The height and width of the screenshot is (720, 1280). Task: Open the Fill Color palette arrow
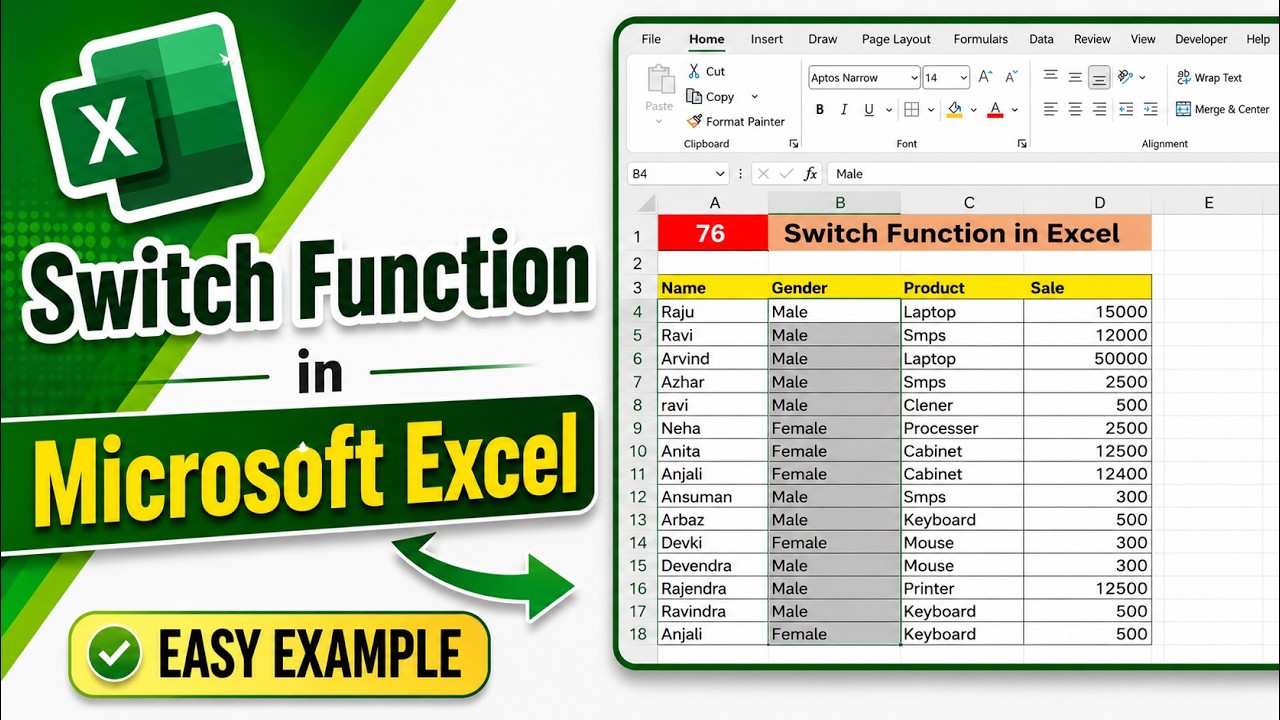click(x=974, y=110)
